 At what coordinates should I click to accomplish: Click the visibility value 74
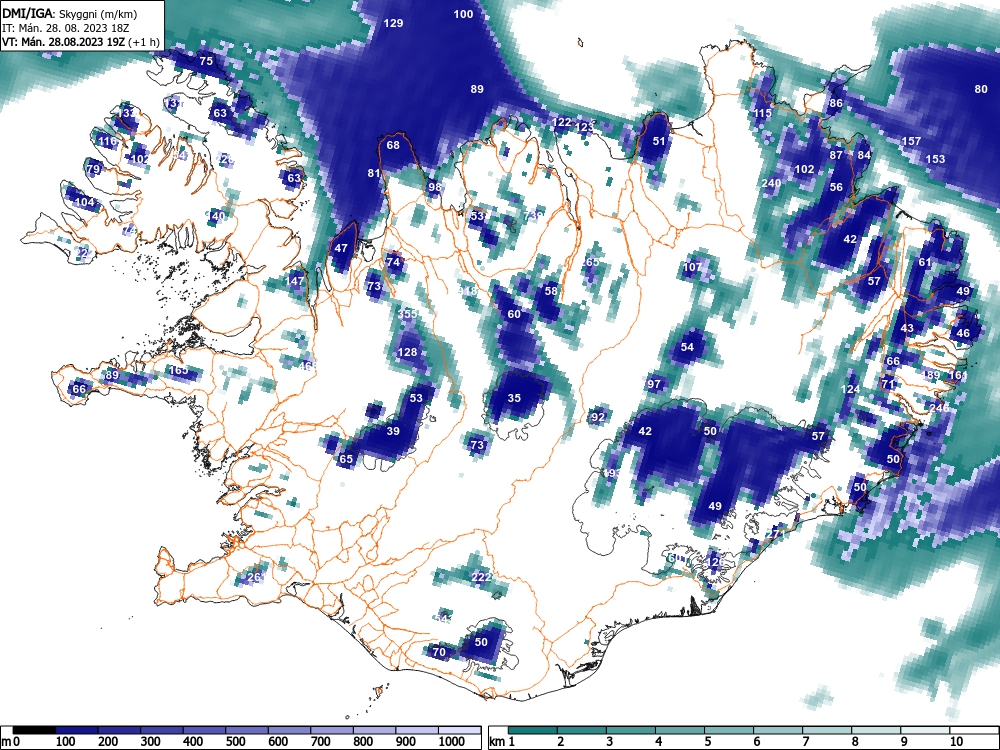pos(393,262)
